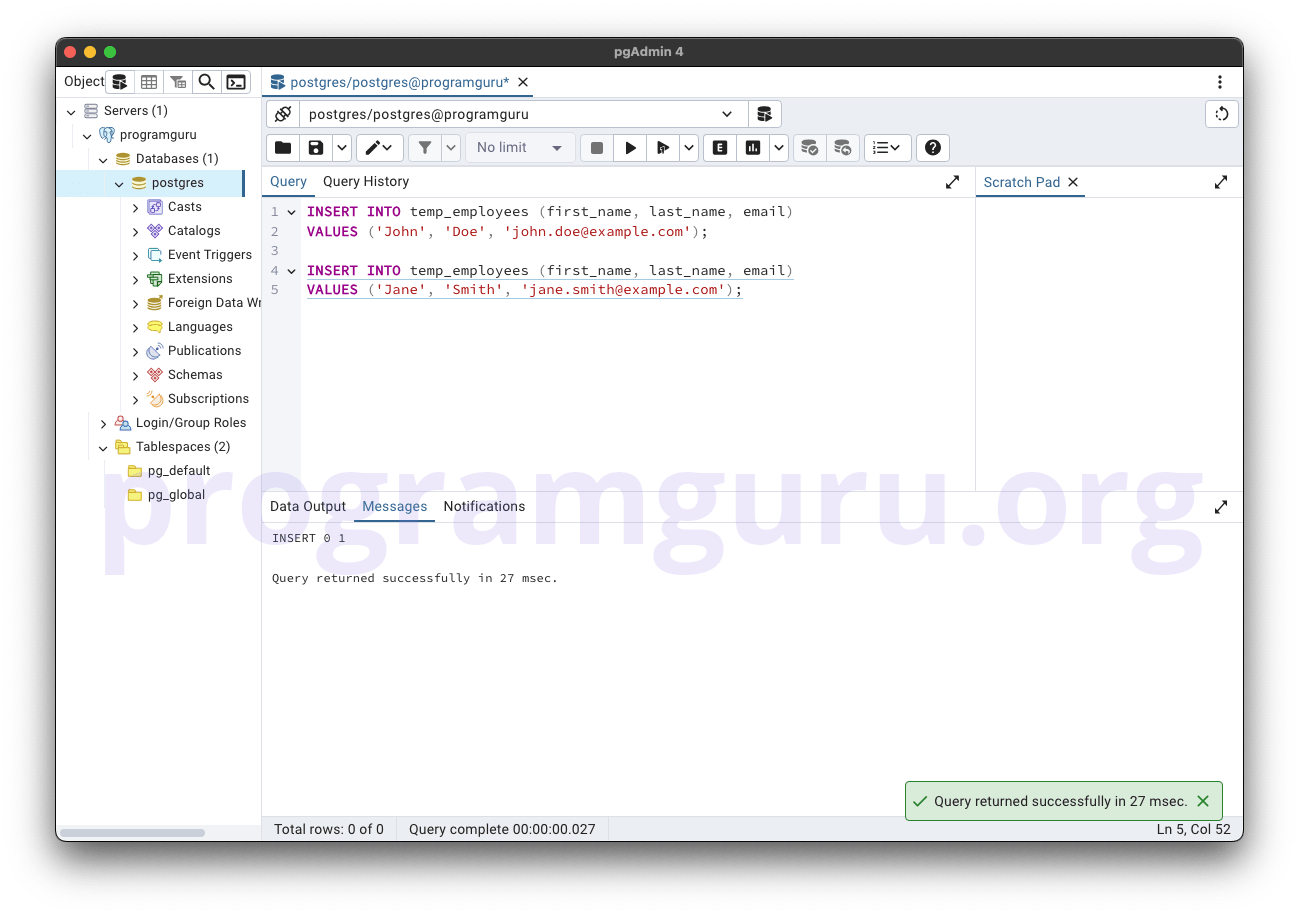Toggle the sort/filter dialog
This screenshot has width=1299, height=915.
[x=425, y=147]
